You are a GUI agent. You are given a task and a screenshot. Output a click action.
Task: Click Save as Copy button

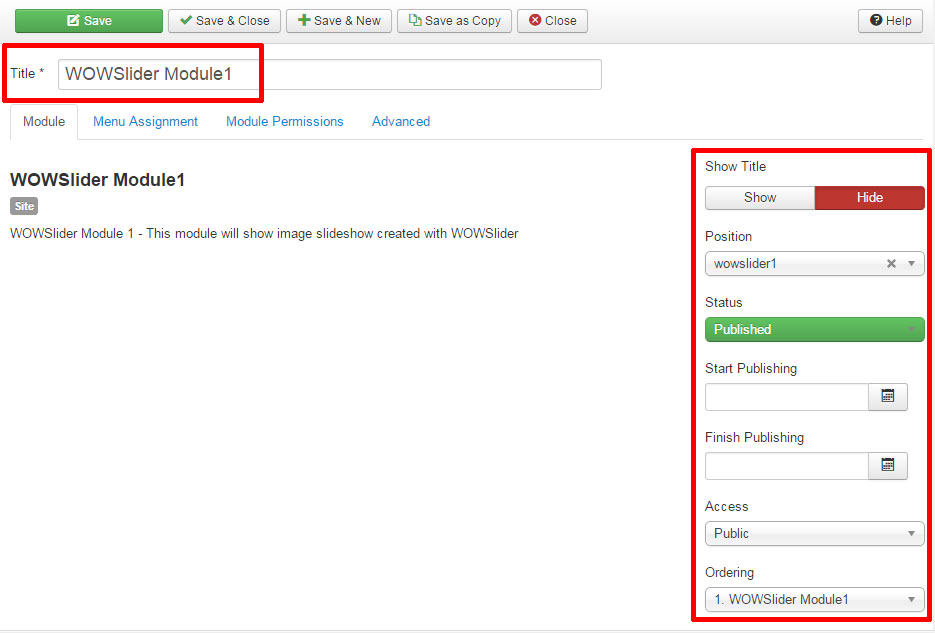454,21
